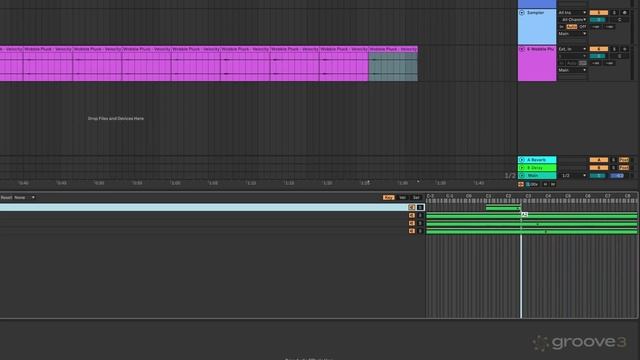This screenshot has height=360, width=640.
Task: Select the grayed-out last Wobble Pluck clip
Action: 393,64
